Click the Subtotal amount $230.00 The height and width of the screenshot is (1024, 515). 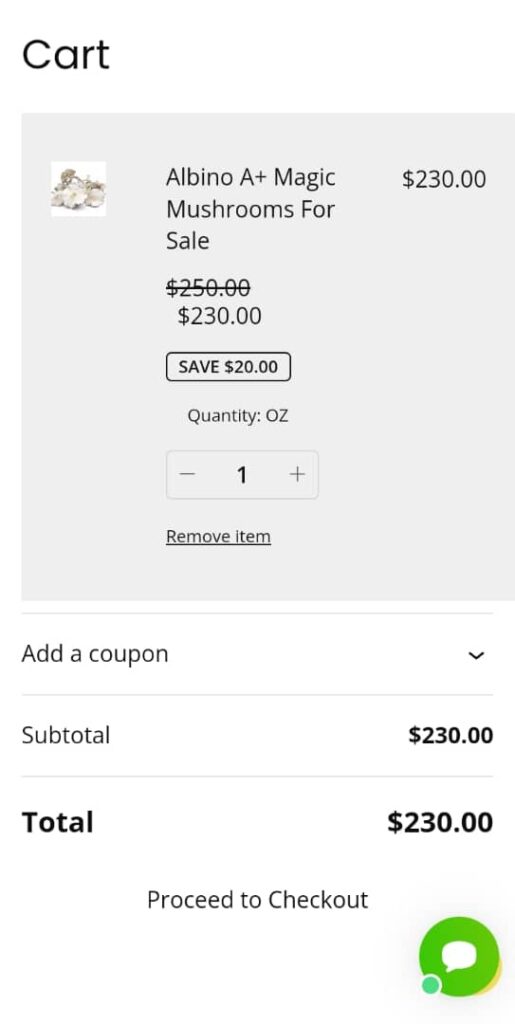451,735
